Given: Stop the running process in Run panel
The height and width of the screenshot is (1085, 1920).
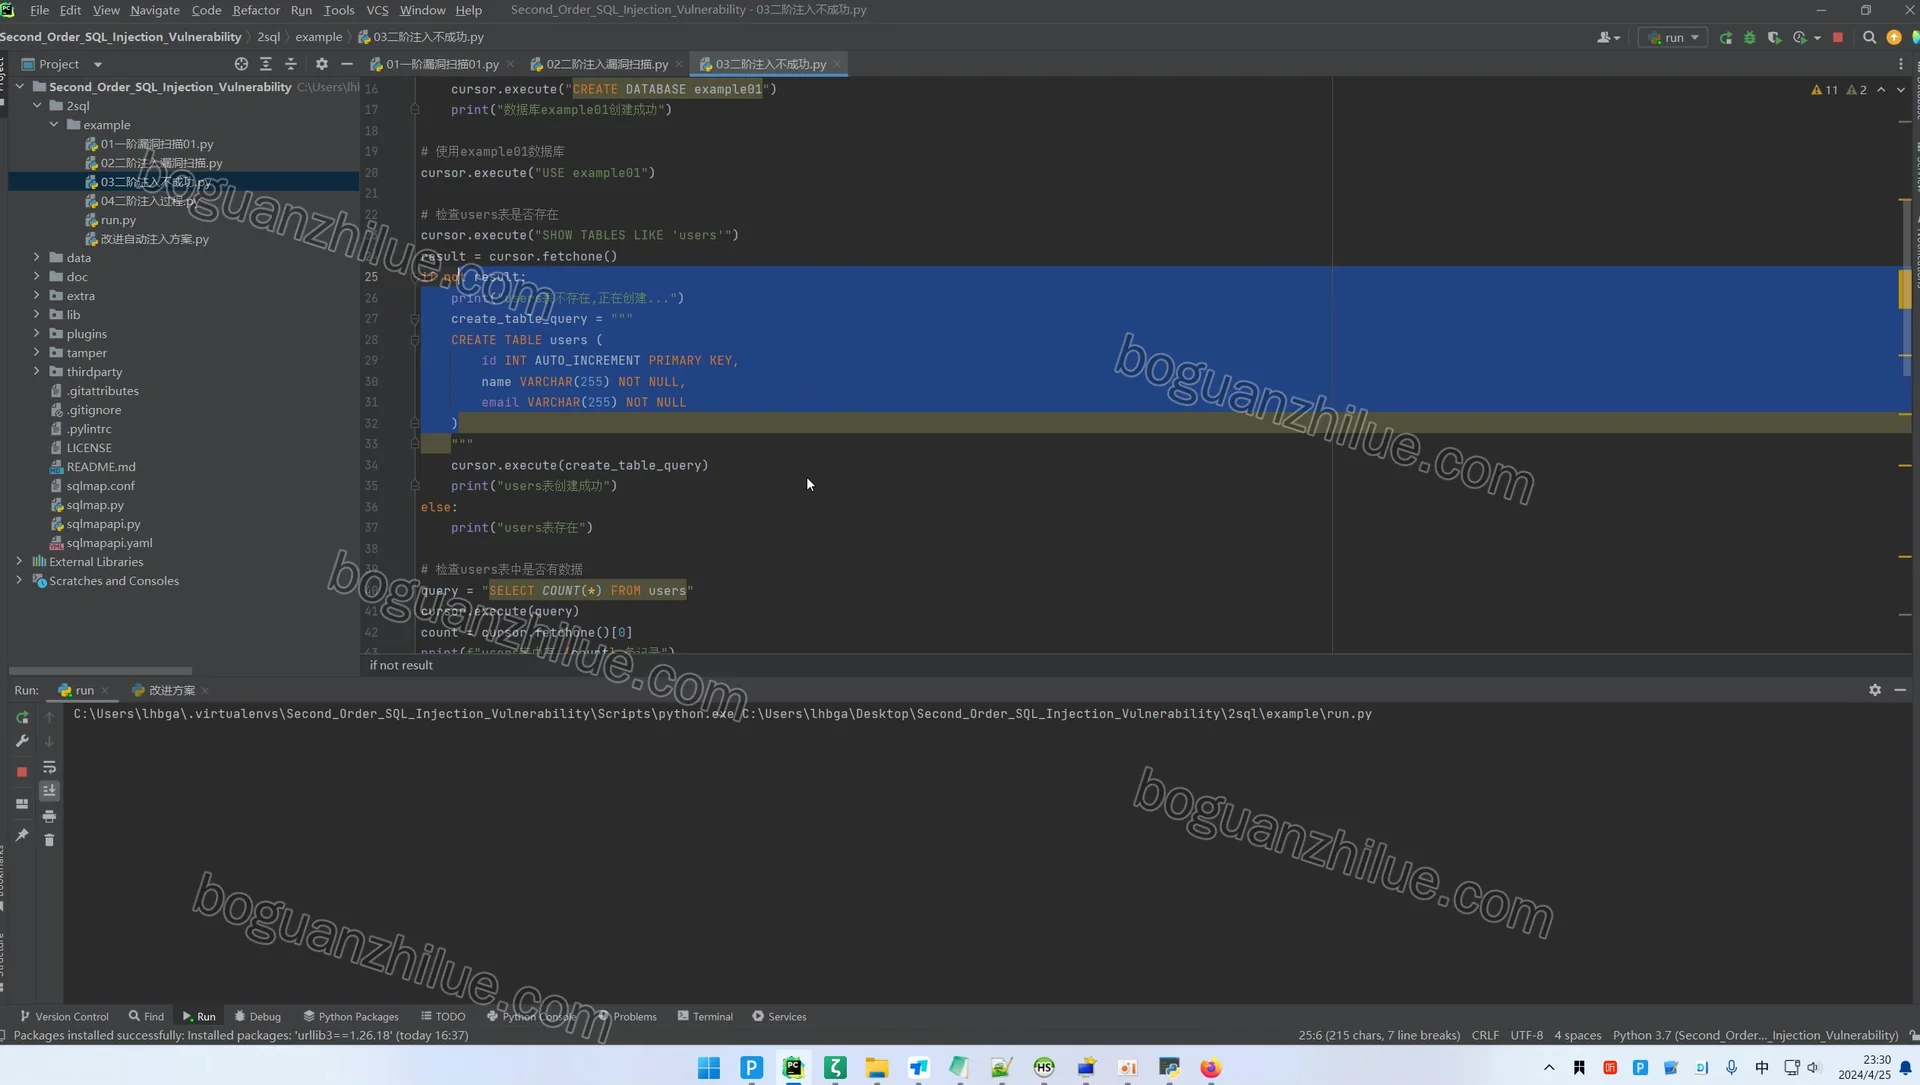Looking at the screenshot, I should (x=22, y=771).
